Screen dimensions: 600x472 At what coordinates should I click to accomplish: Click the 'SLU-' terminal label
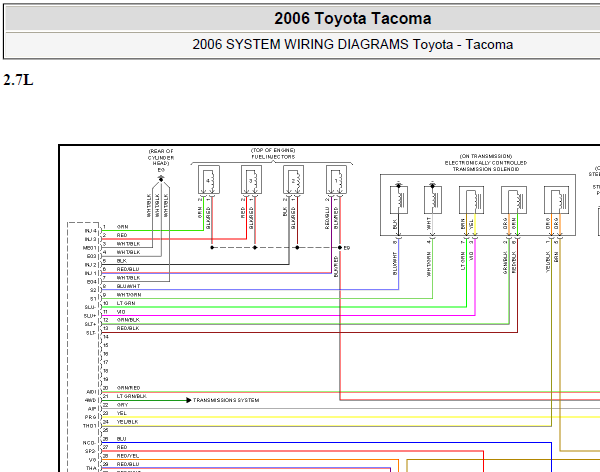(x=91, y=307)
